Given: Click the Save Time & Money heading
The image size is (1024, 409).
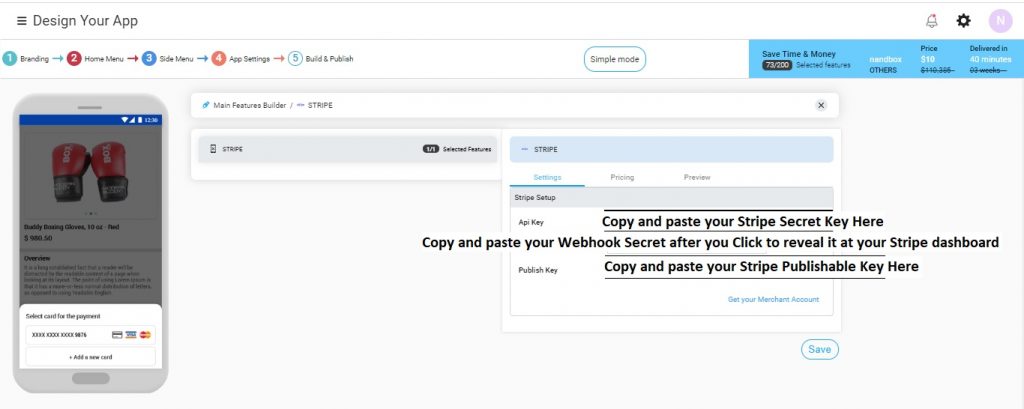Looking at the screenshot, I should coord(799,54).
